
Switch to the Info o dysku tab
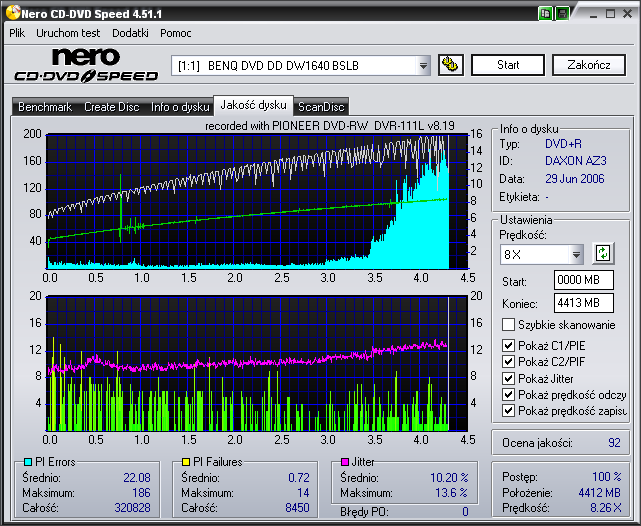(180, 107)
